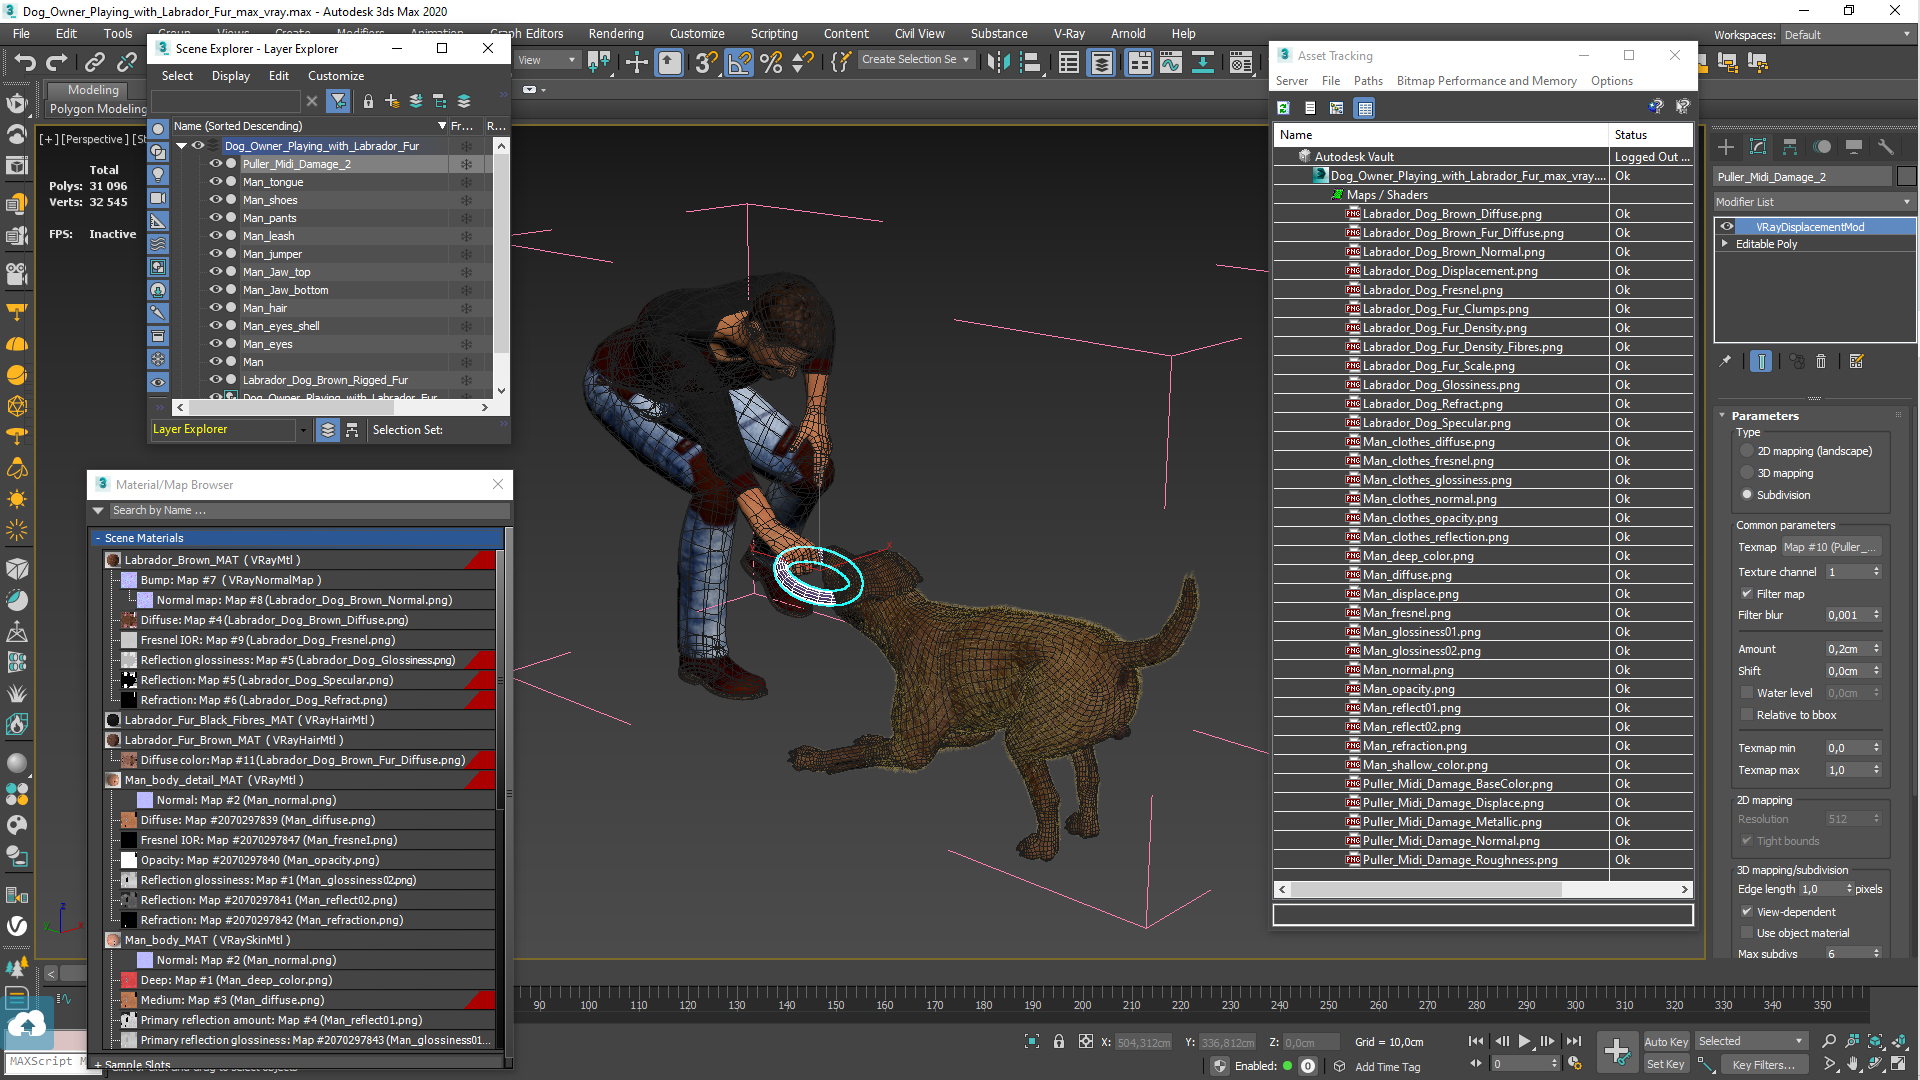
Task: Open the Modify panel tab icon
Action: point(1758,147)
